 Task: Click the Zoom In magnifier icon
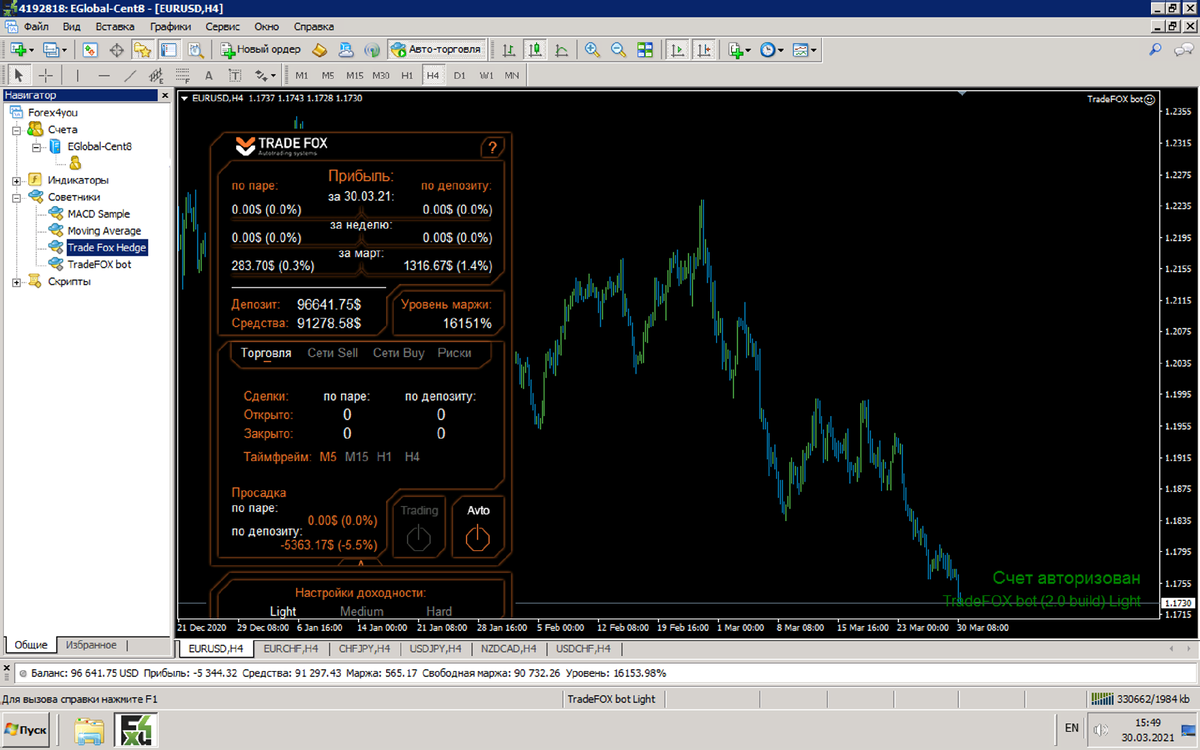click(593, 49)
